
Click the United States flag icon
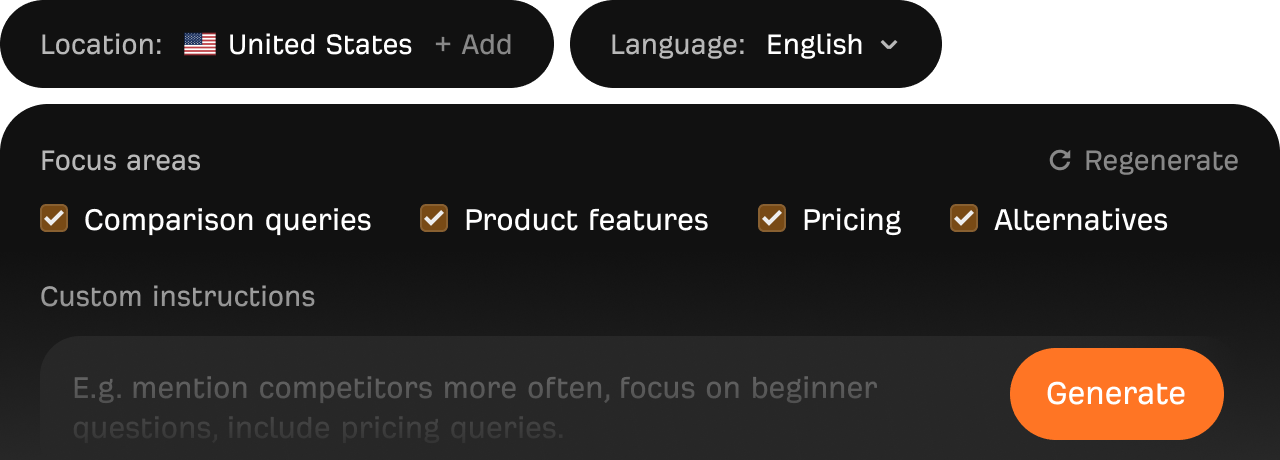(200, 45)
